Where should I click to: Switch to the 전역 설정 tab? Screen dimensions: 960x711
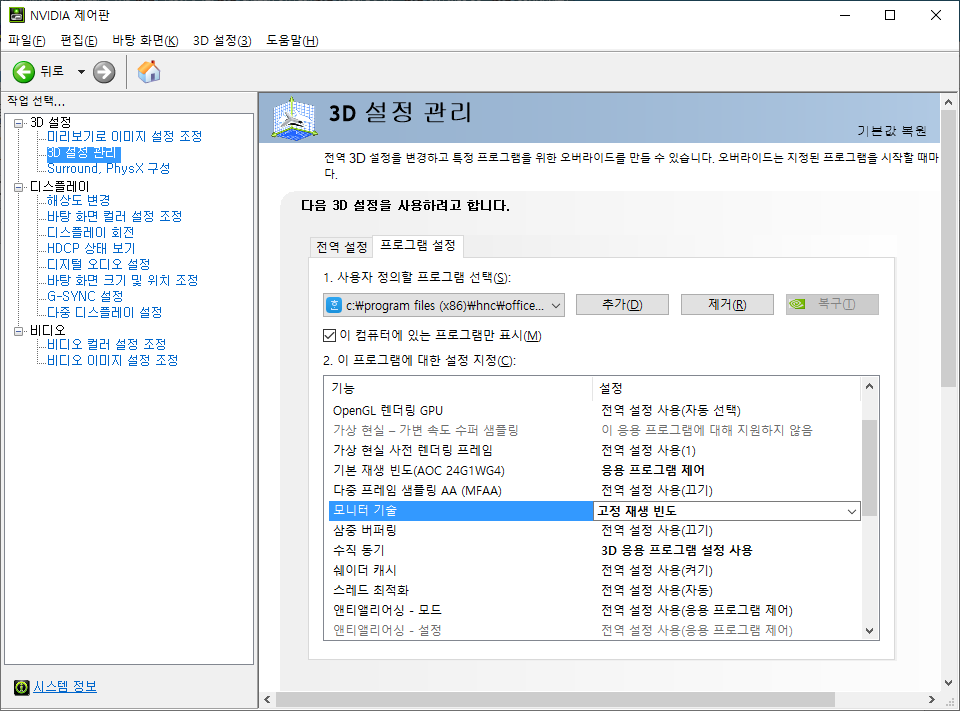tap(341, 247)
